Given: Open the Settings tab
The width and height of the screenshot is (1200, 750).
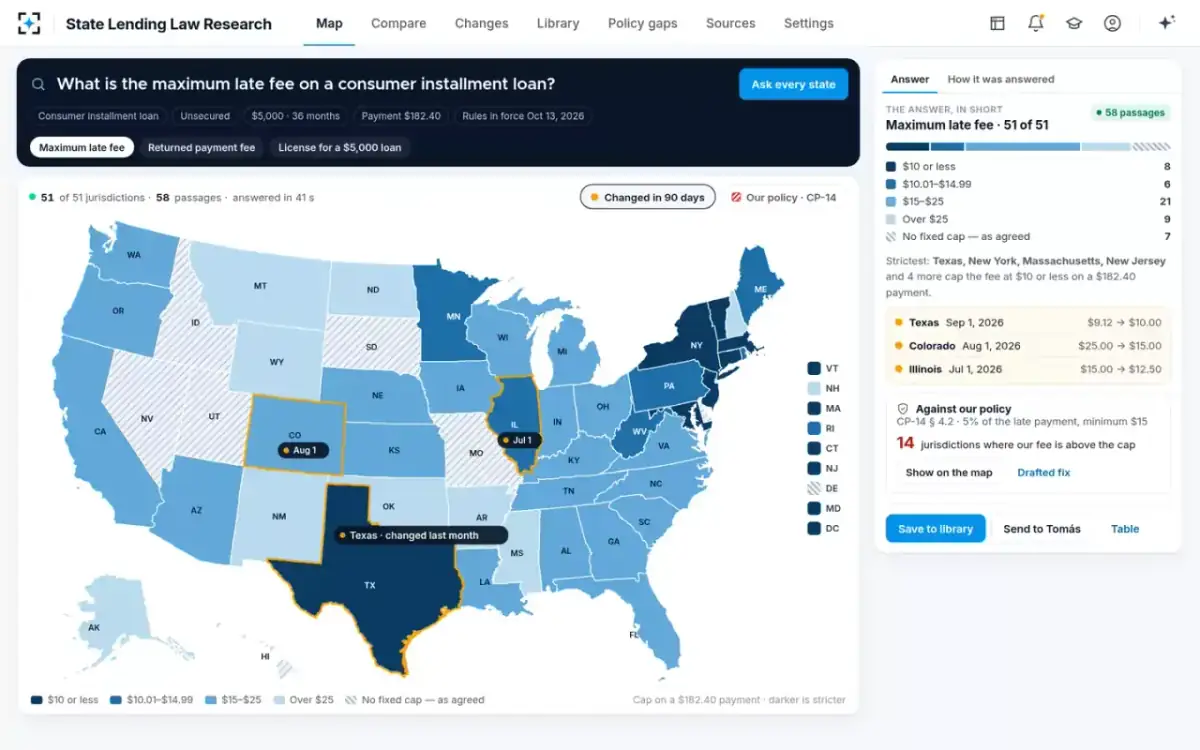Looking at the screenshot, I should [809, 23].
